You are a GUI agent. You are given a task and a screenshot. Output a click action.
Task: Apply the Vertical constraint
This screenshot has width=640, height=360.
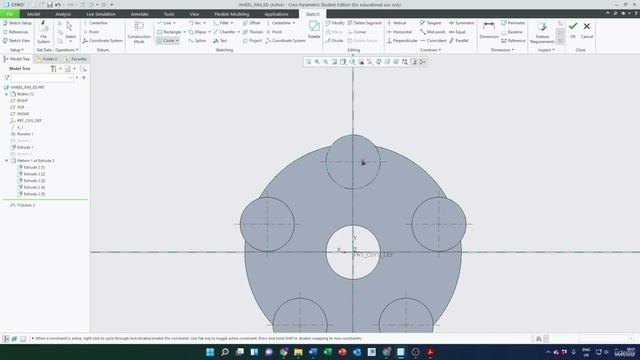[397, 23]
